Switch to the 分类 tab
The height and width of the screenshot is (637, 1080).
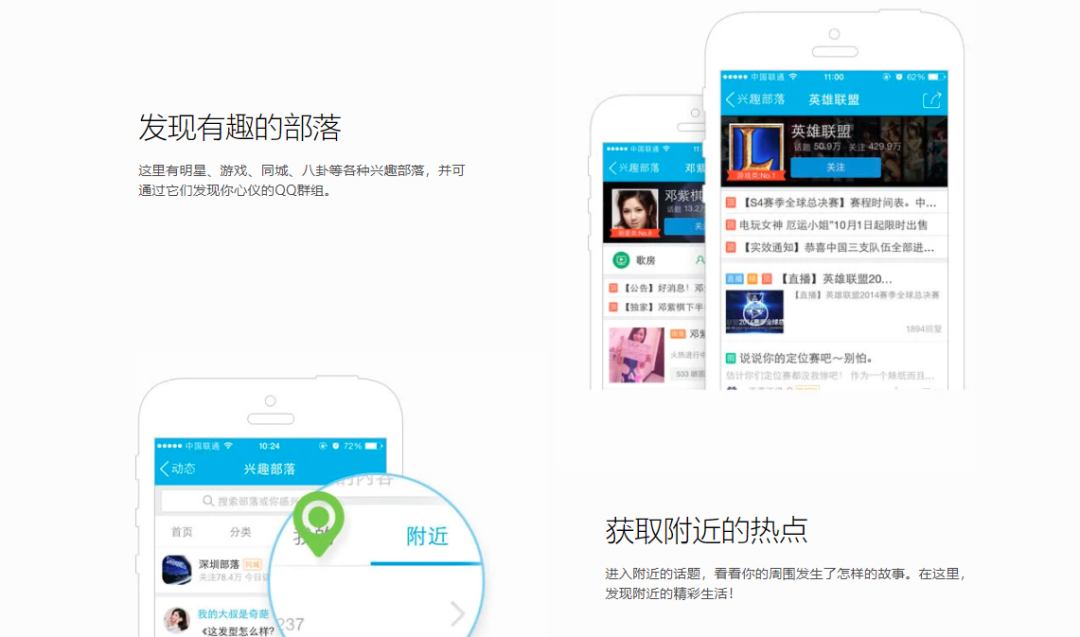point(240,532)
